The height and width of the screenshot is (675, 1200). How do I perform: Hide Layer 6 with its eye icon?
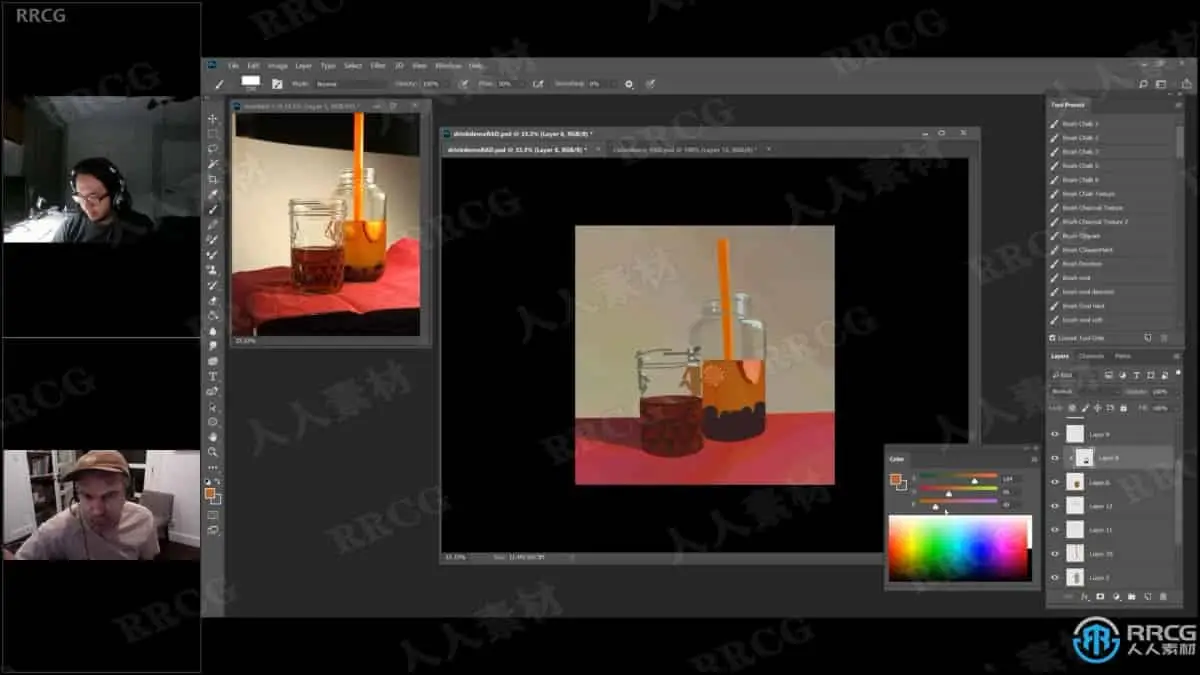(x=1055, y=482)
